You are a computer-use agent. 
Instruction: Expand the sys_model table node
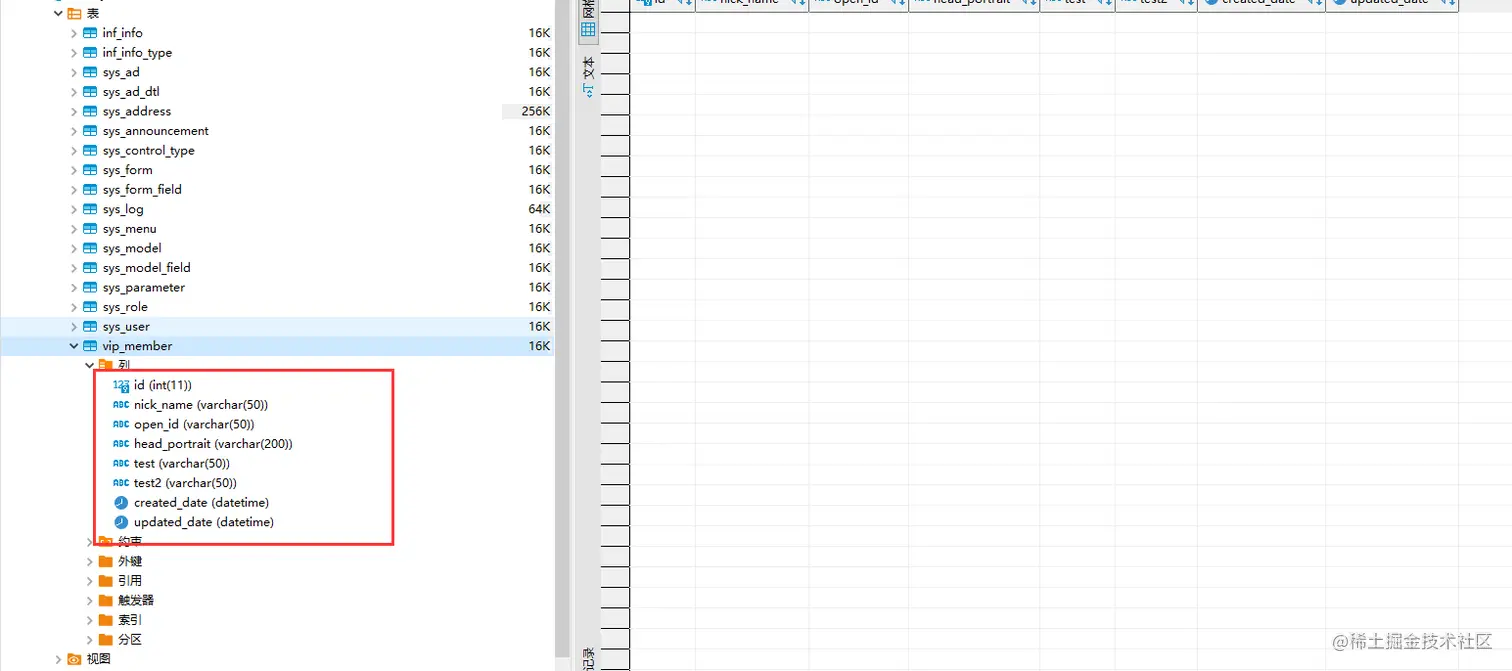click(74, 248)
